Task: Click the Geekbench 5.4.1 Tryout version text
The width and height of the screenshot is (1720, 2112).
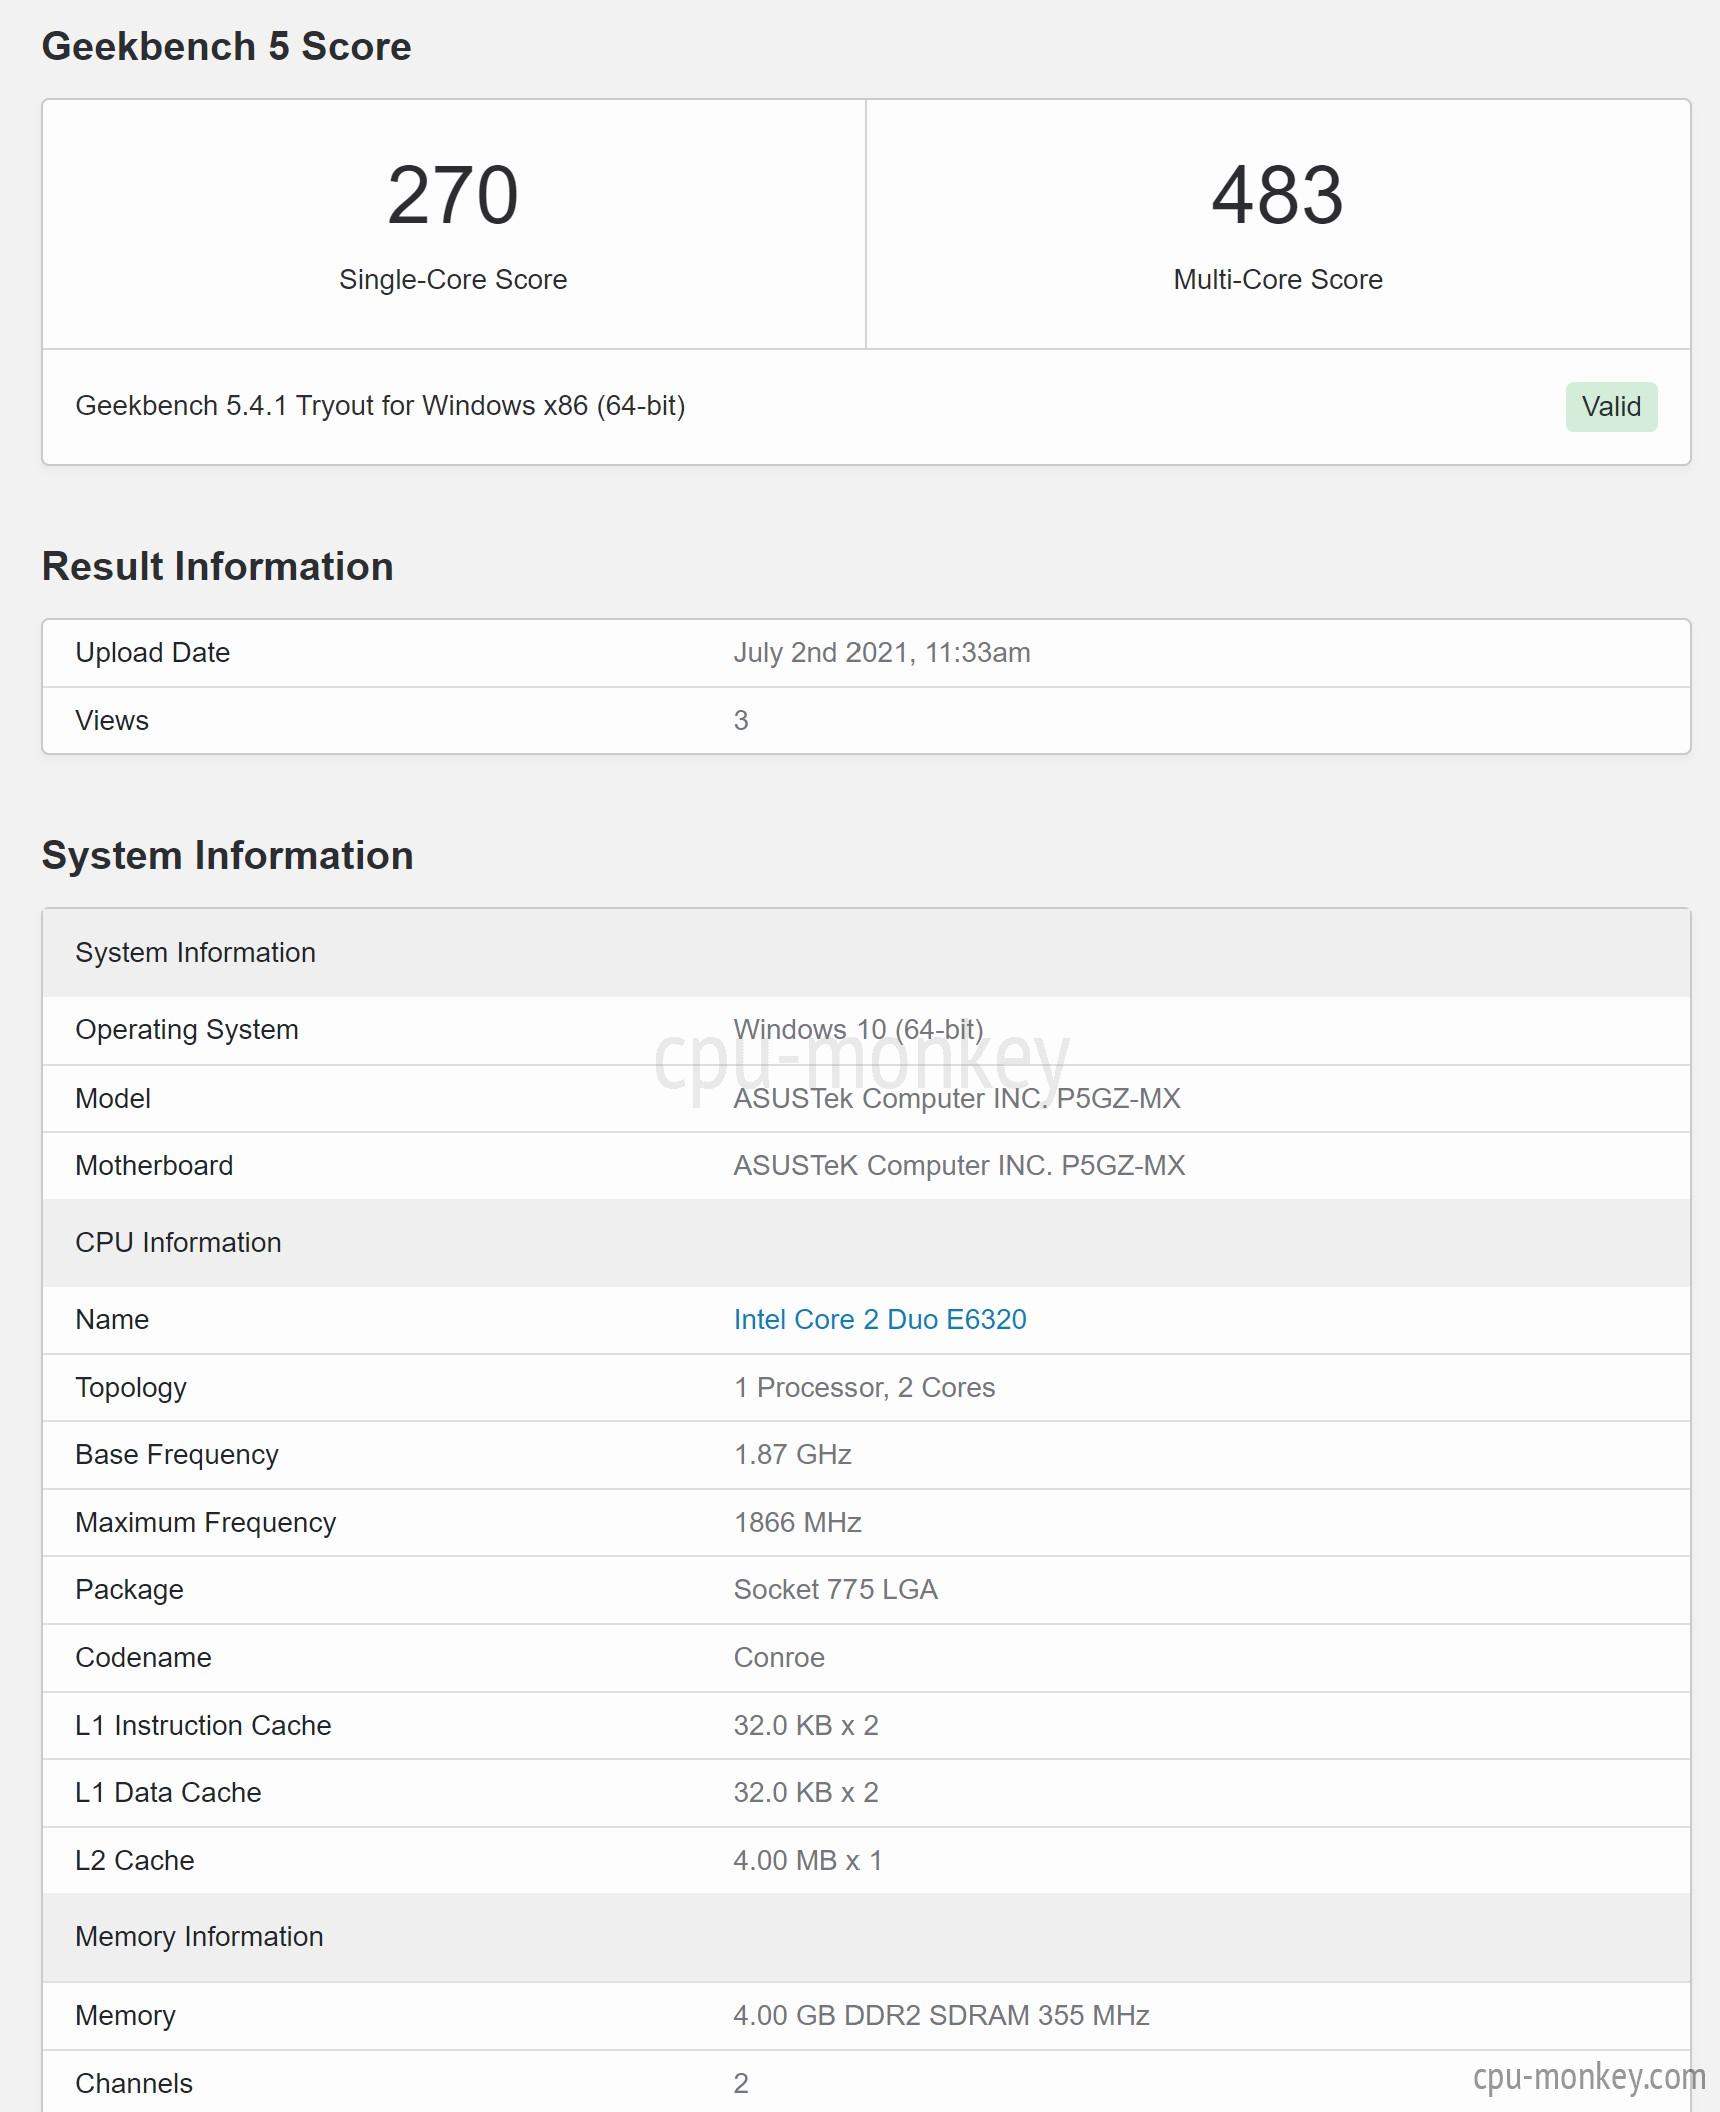Action: 380,406
